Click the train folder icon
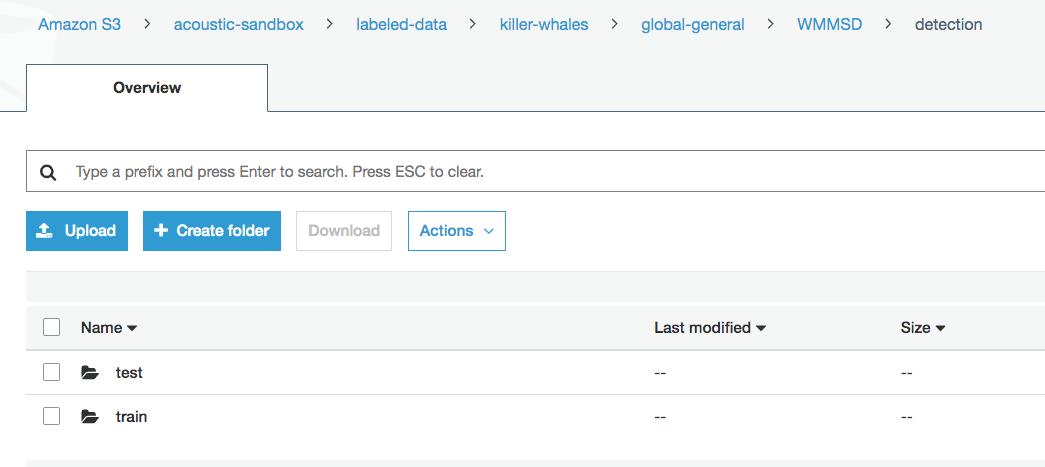This screenshot has height=467, width=1045. coord(90,417)
